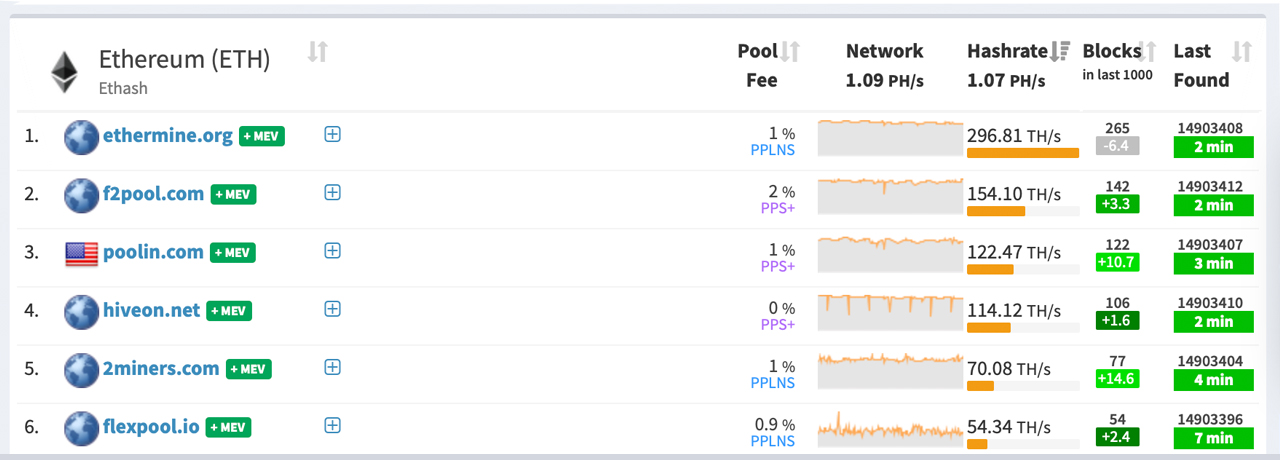Click the globe icon beside flexpool.io
This screenshot has height=460, width=1280.
[x=81, y=427]
